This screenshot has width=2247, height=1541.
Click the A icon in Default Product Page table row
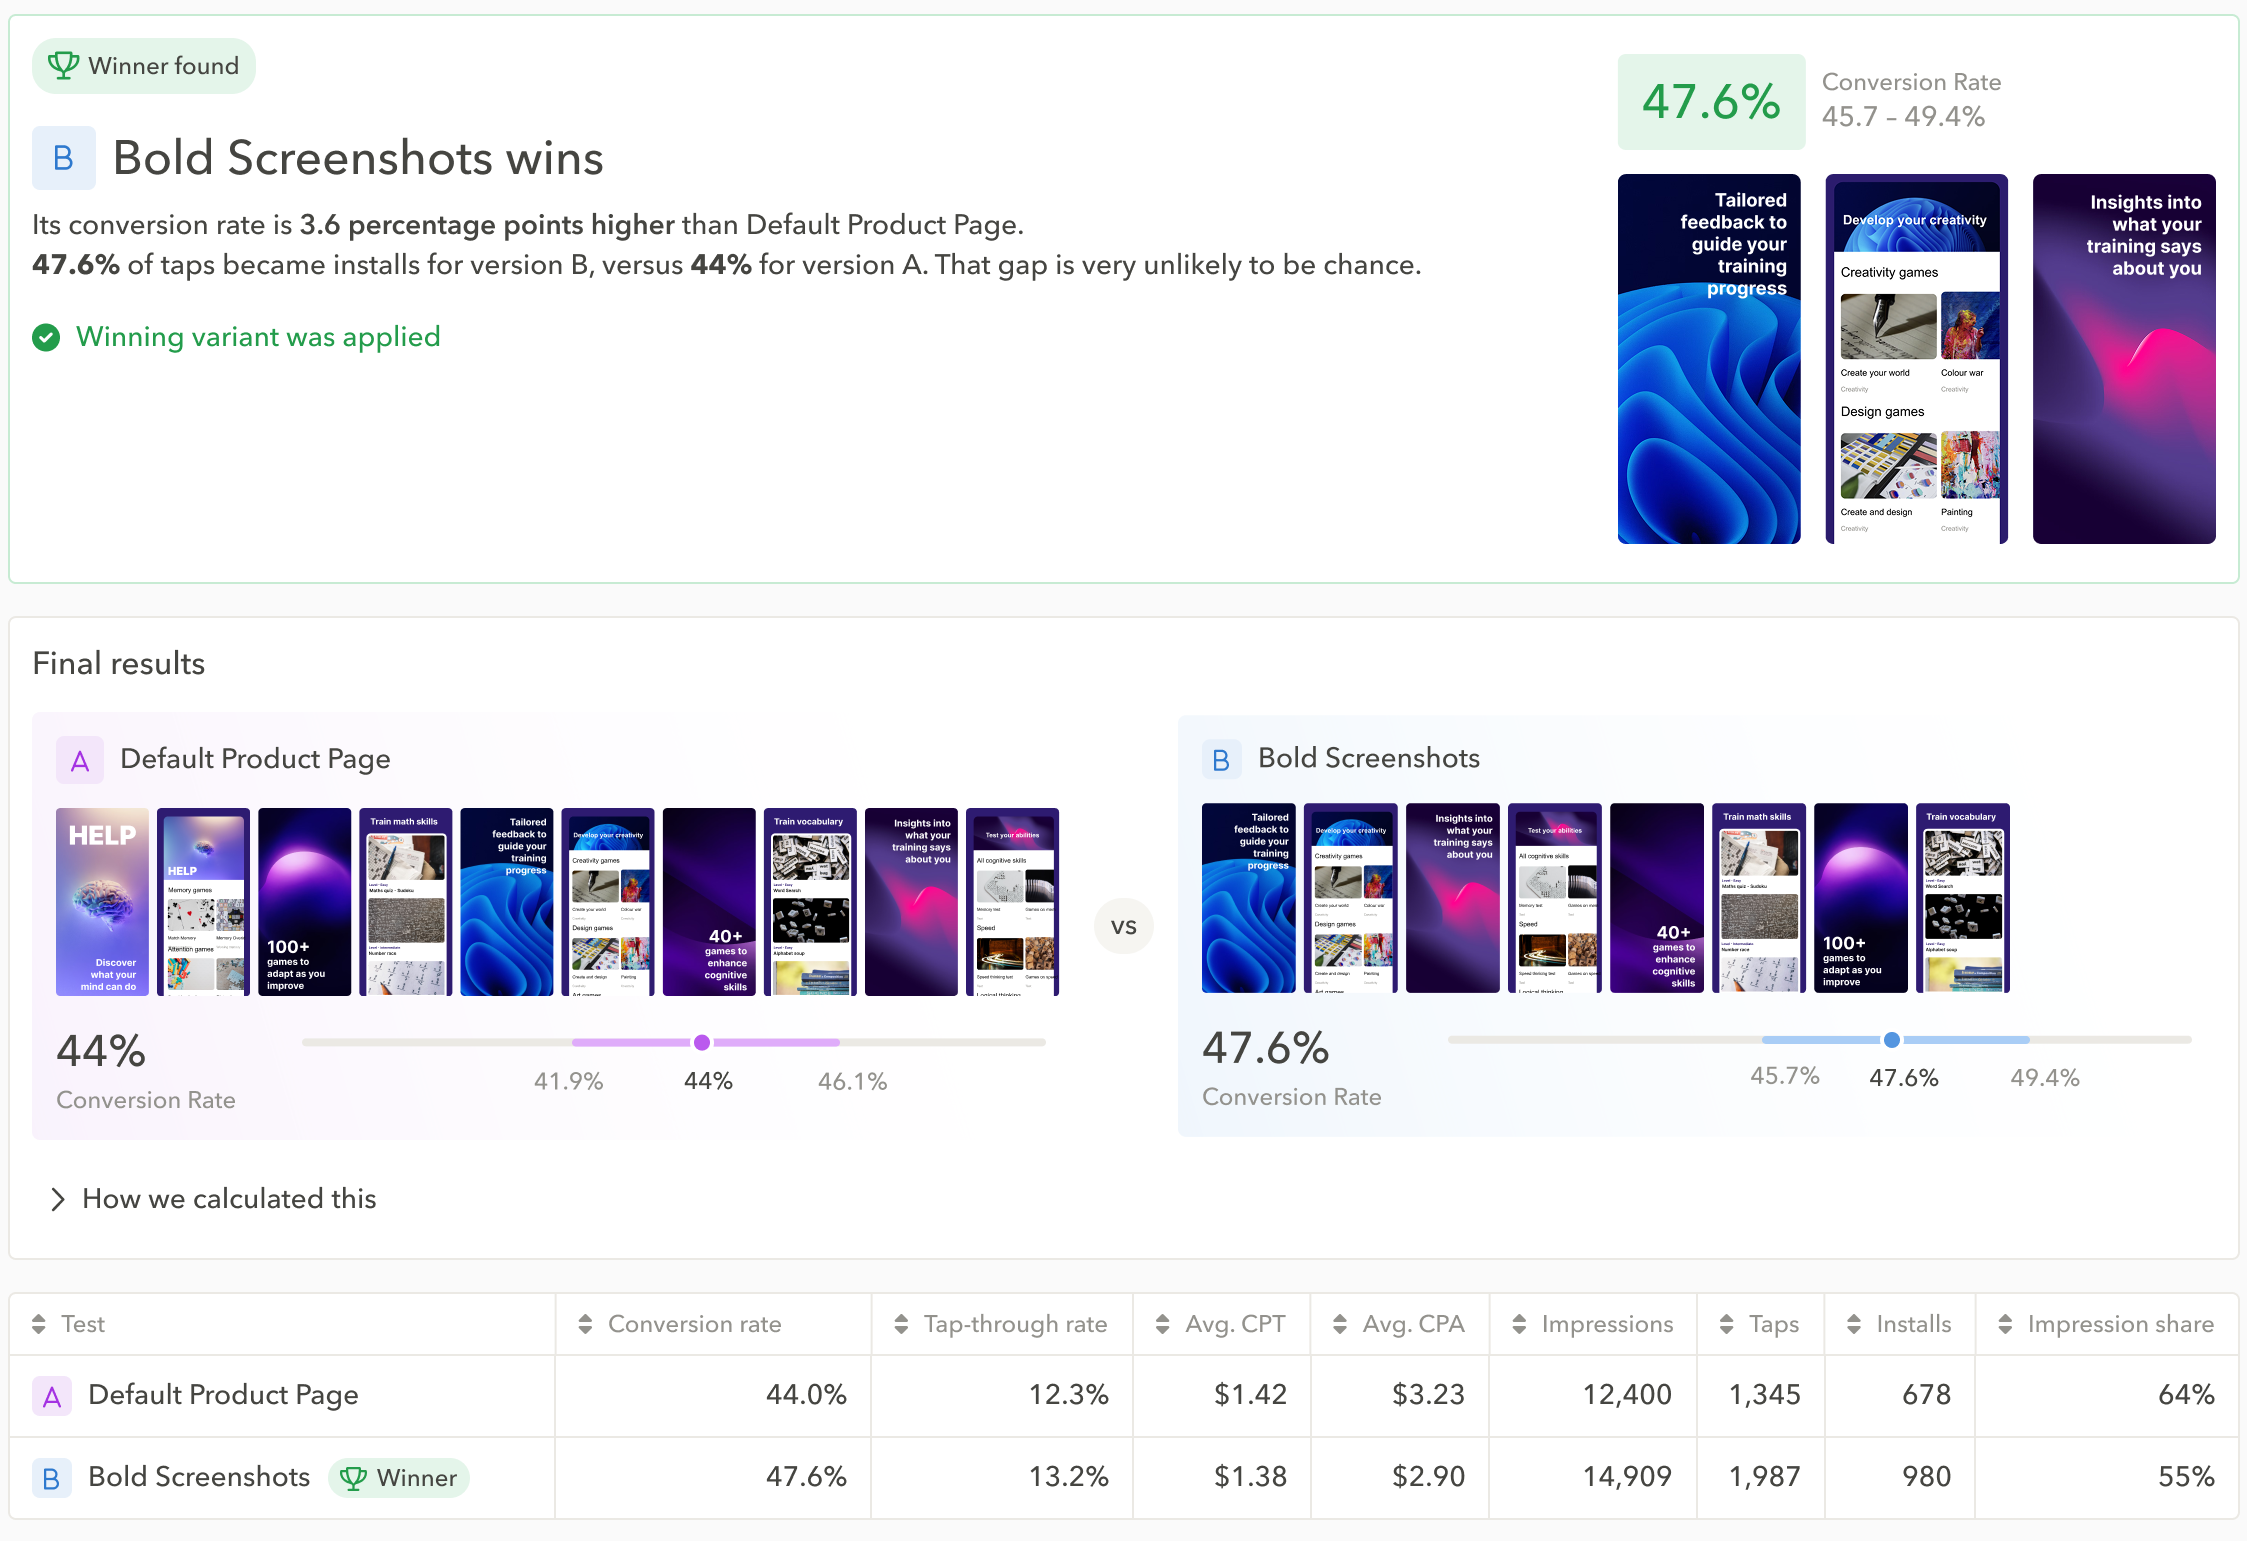tap(52, 1396)
